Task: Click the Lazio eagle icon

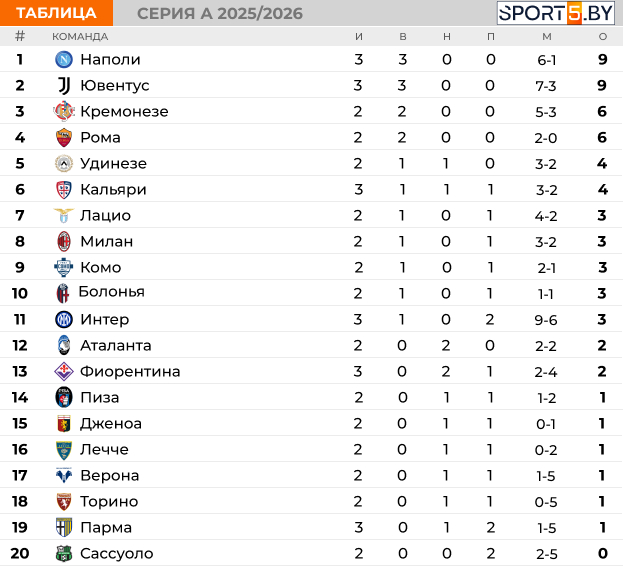Action: [x=64, y=215]
